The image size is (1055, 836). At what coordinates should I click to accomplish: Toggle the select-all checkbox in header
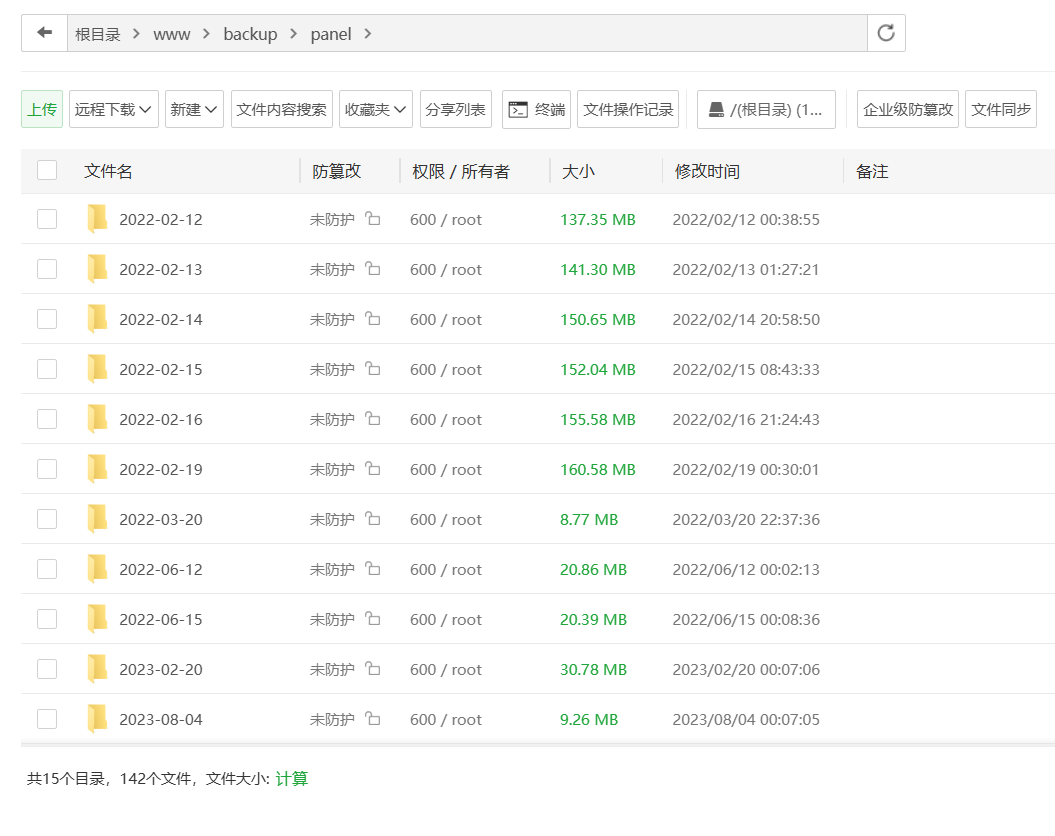47,170
